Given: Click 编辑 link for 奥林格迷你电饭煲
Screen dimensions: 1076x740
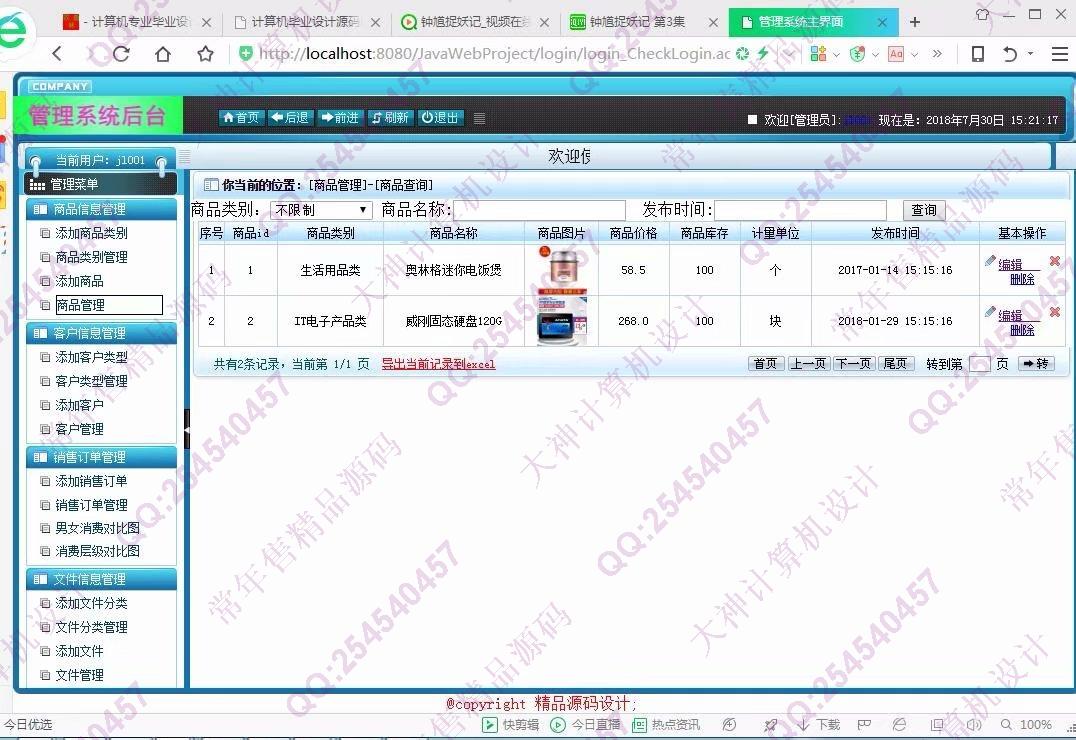Looking at the screenshot, I should 1010,264.
